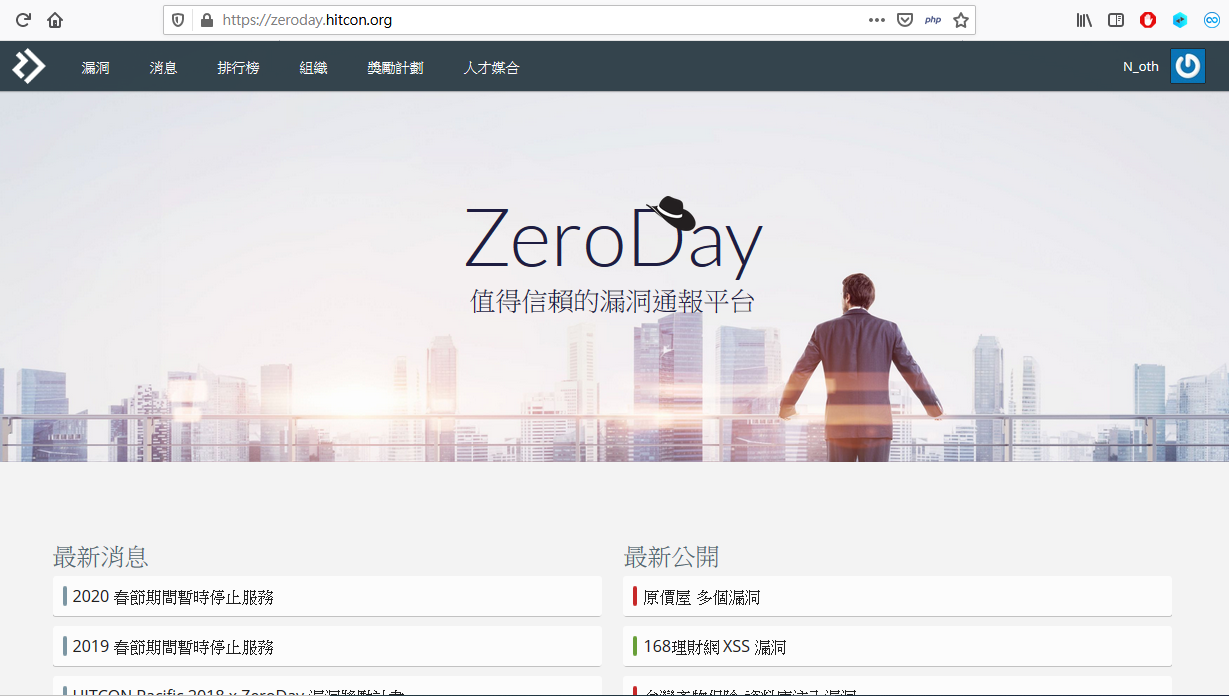Select the 最新消息 section heading

pyautogui.click(x=101, y=557)
